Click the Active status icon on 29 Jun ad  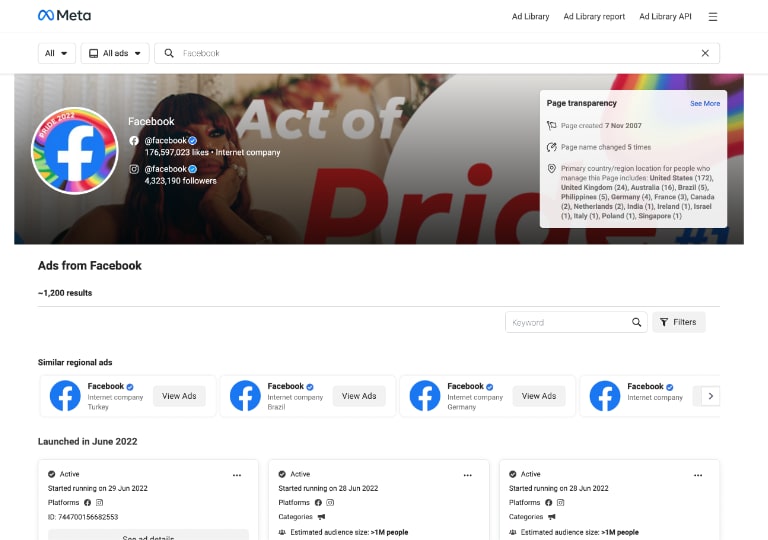point(51,474)
